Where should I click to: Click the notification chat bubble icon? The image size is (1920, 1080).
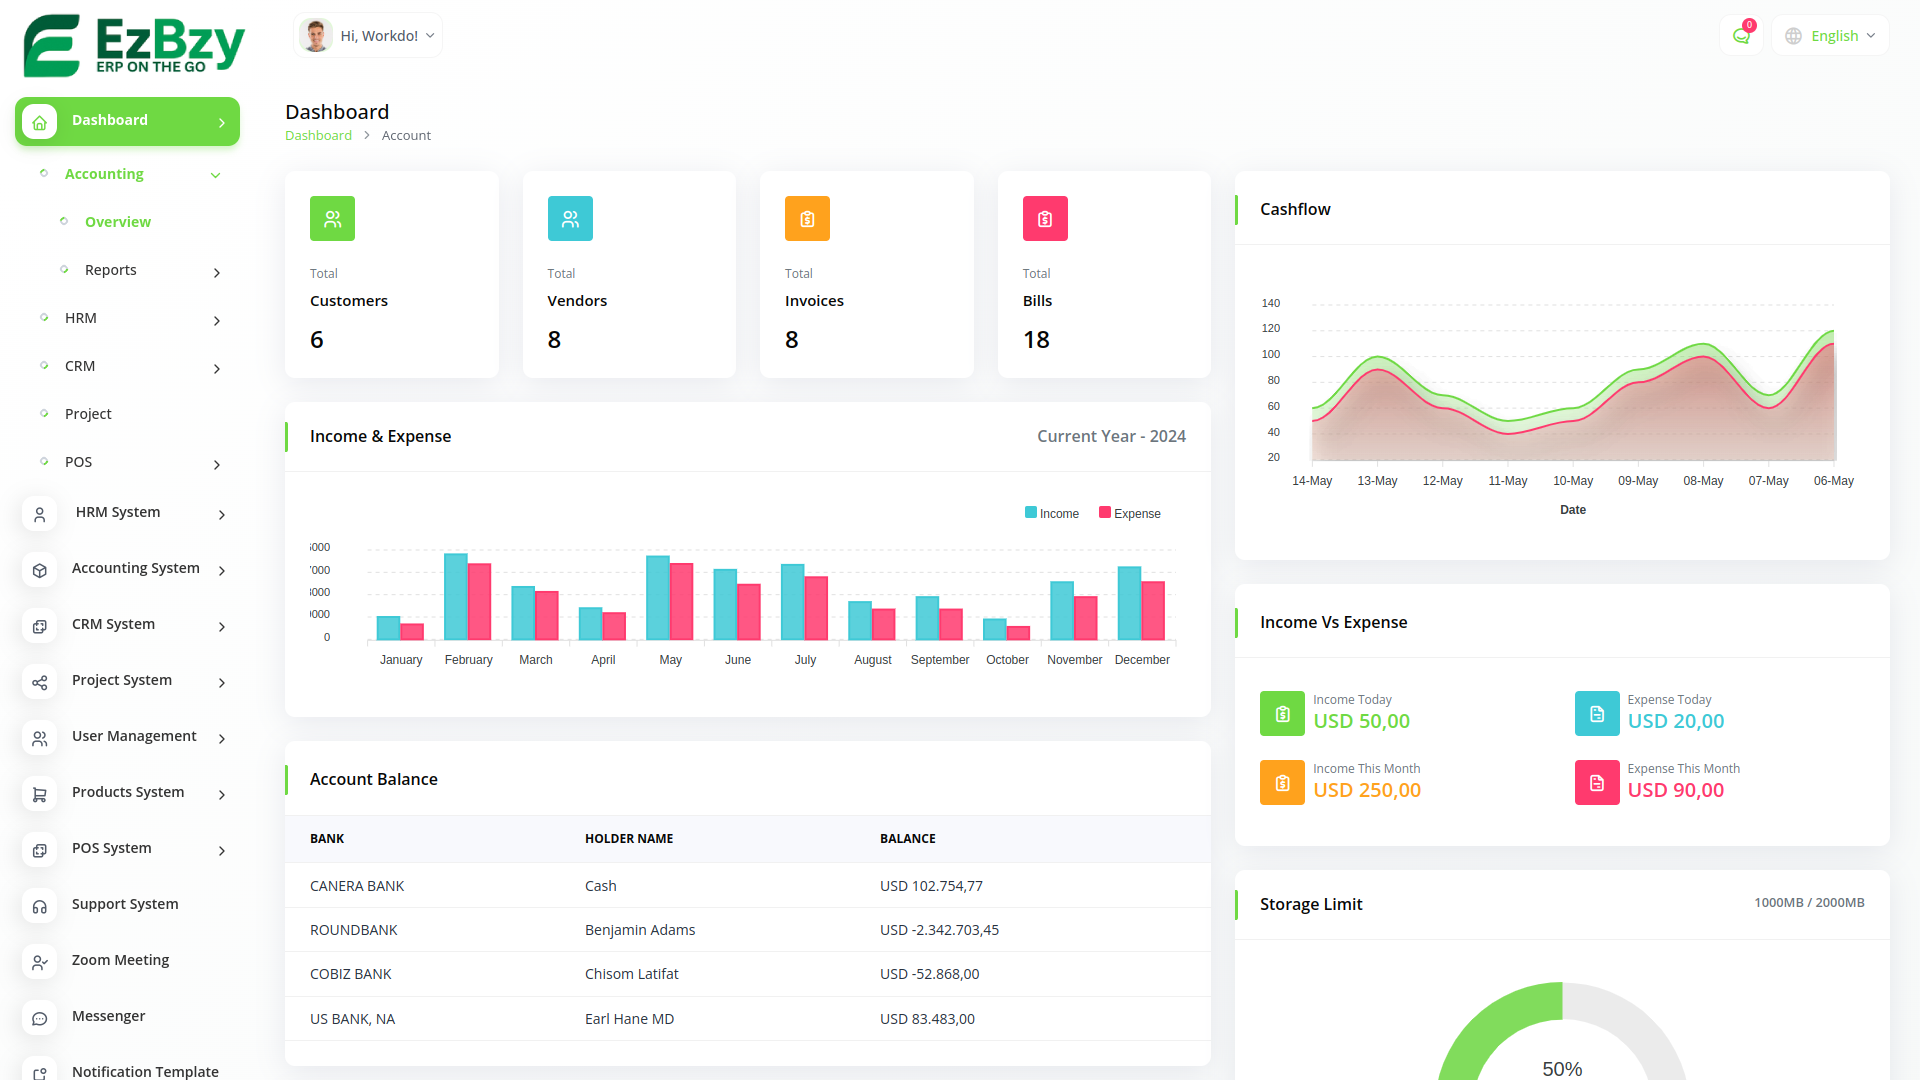1741,36
